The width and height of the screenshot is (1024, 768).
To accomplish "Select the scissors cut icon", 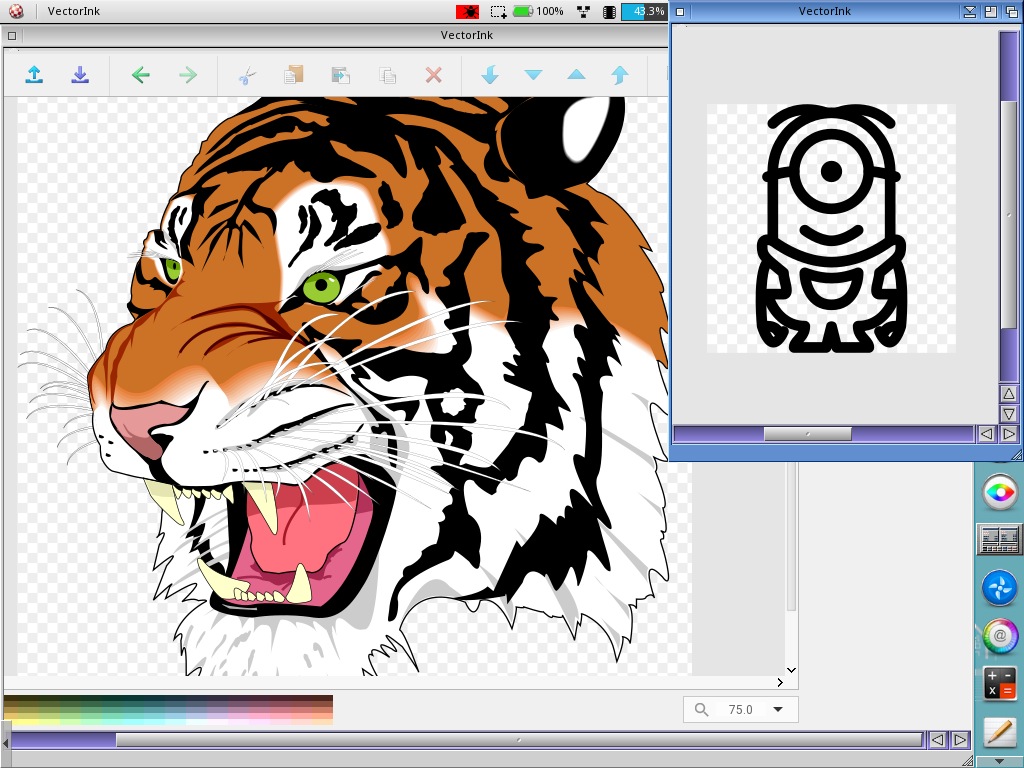I will click(247, 75).
